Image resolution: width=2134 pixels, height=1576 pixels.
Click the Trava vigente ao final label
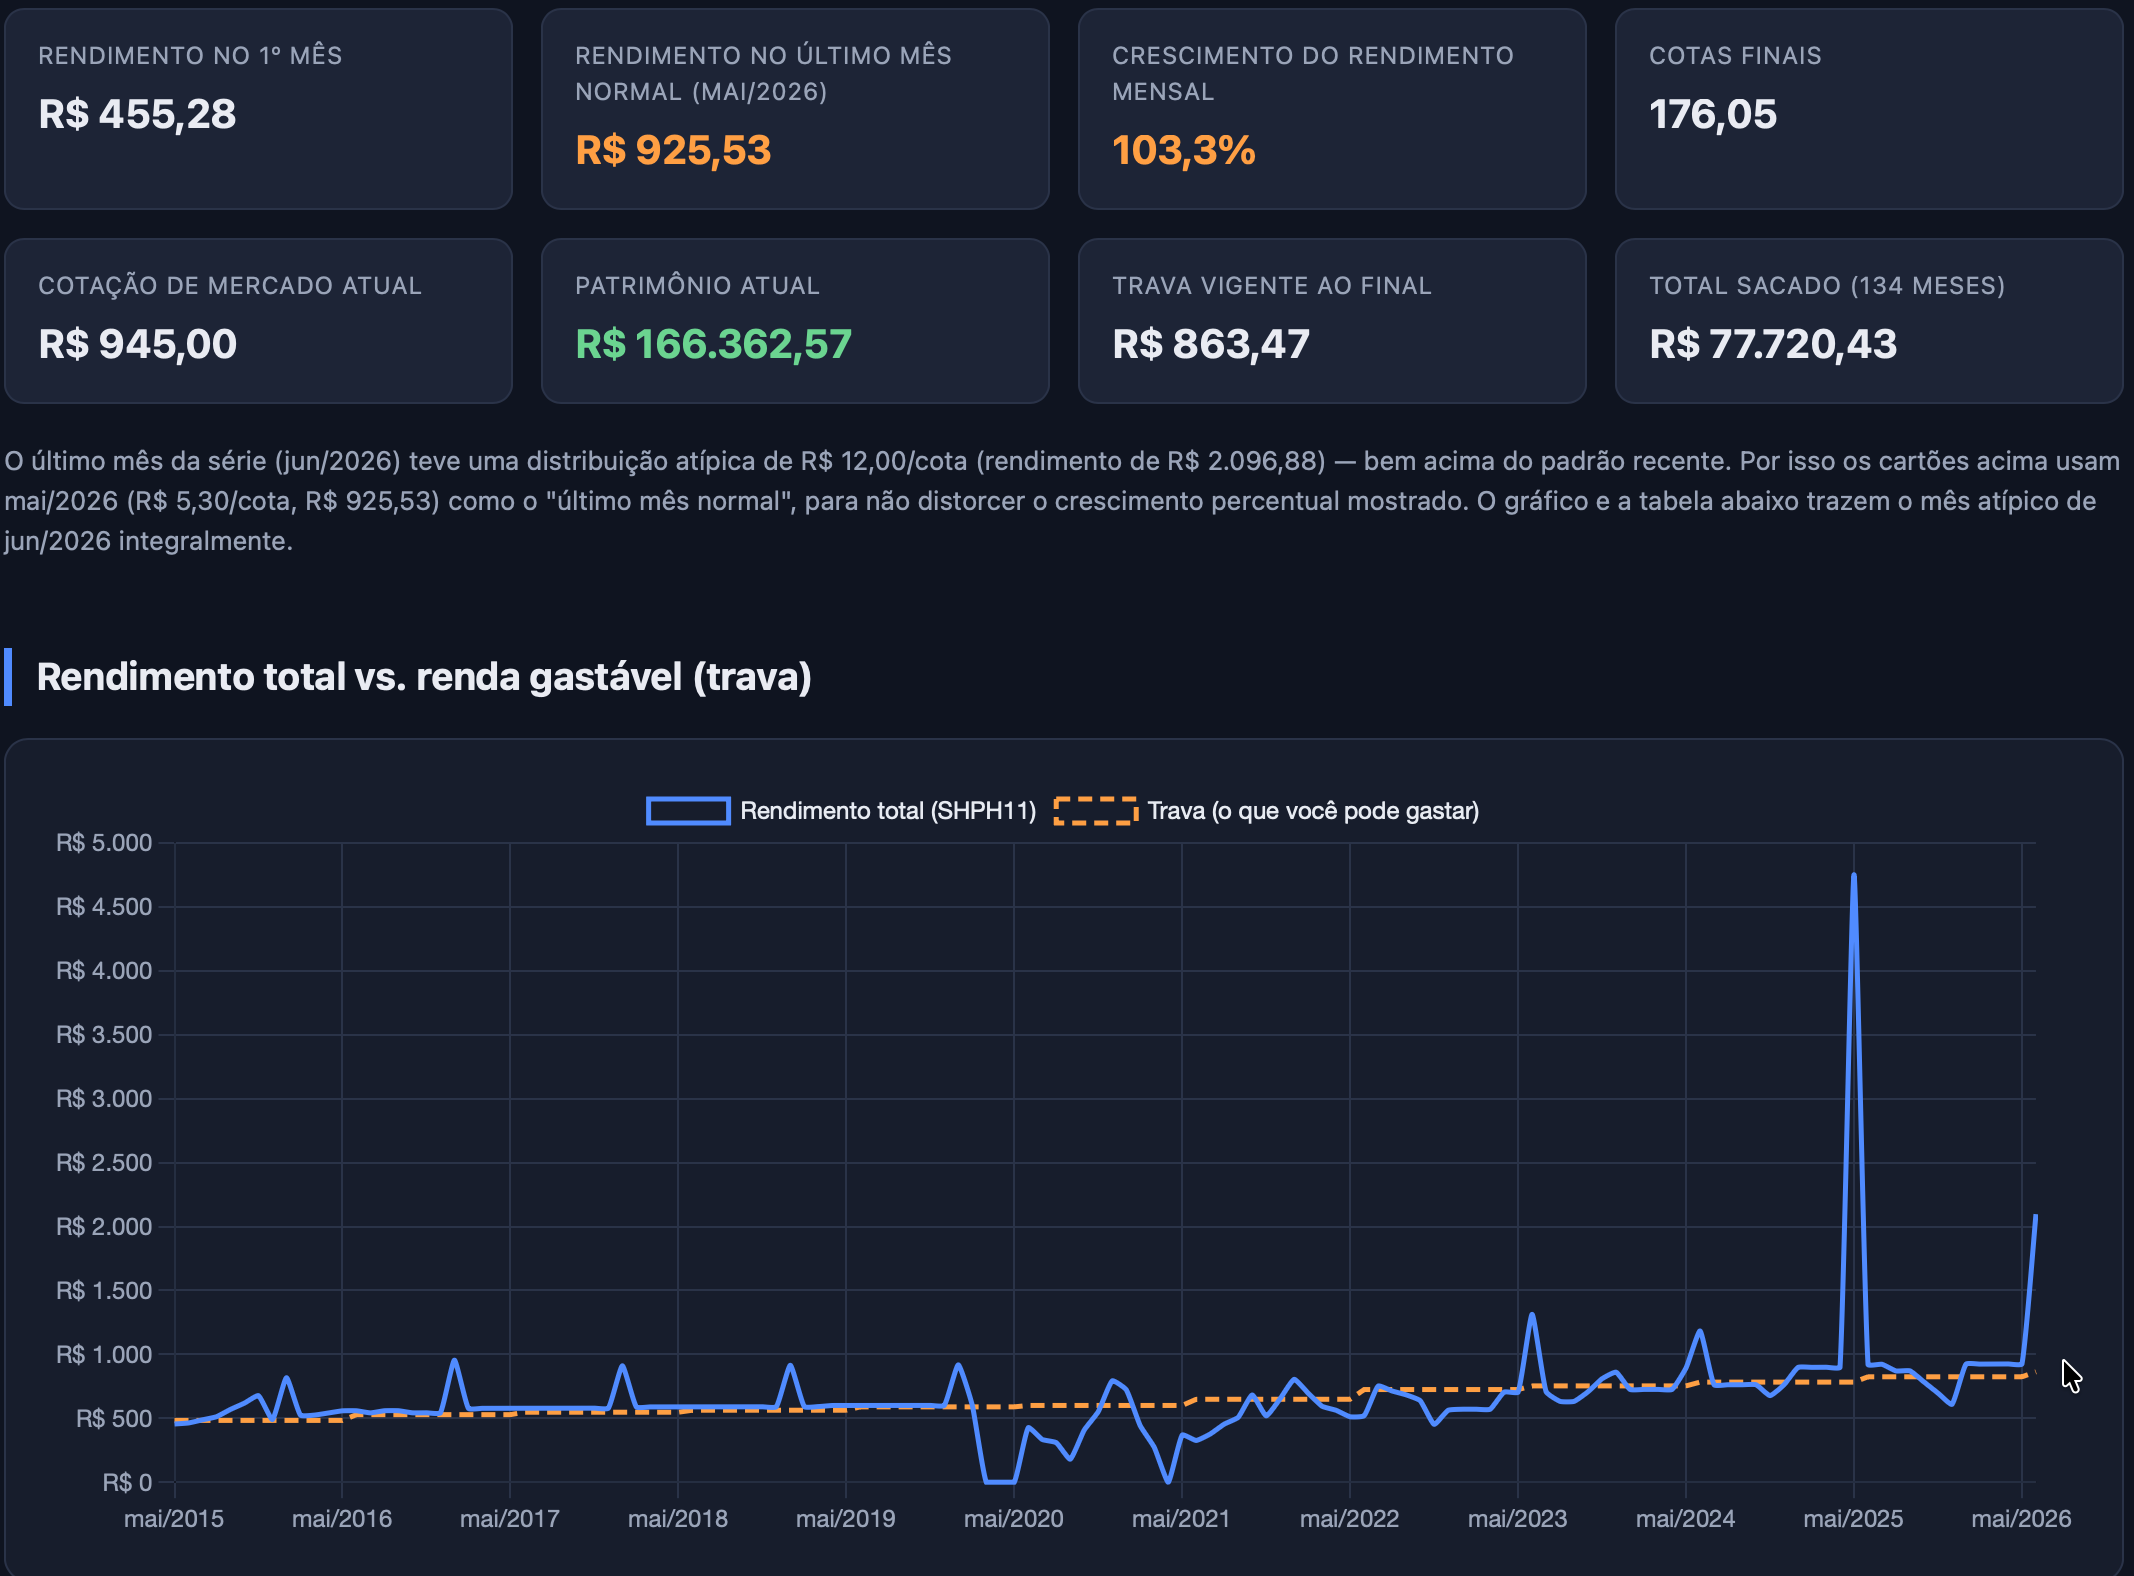(x=1272, y=286)
